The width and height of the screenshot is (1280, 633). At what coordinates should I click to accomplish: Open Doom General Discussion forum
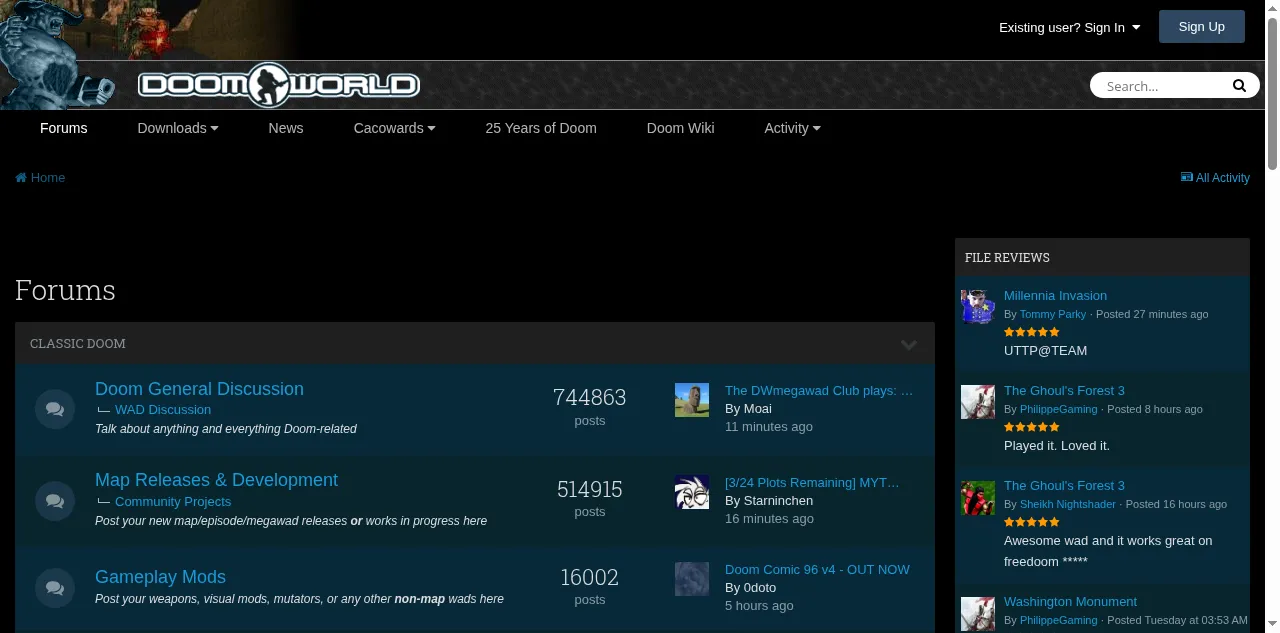pyautogui.click(x=199, y=389)
